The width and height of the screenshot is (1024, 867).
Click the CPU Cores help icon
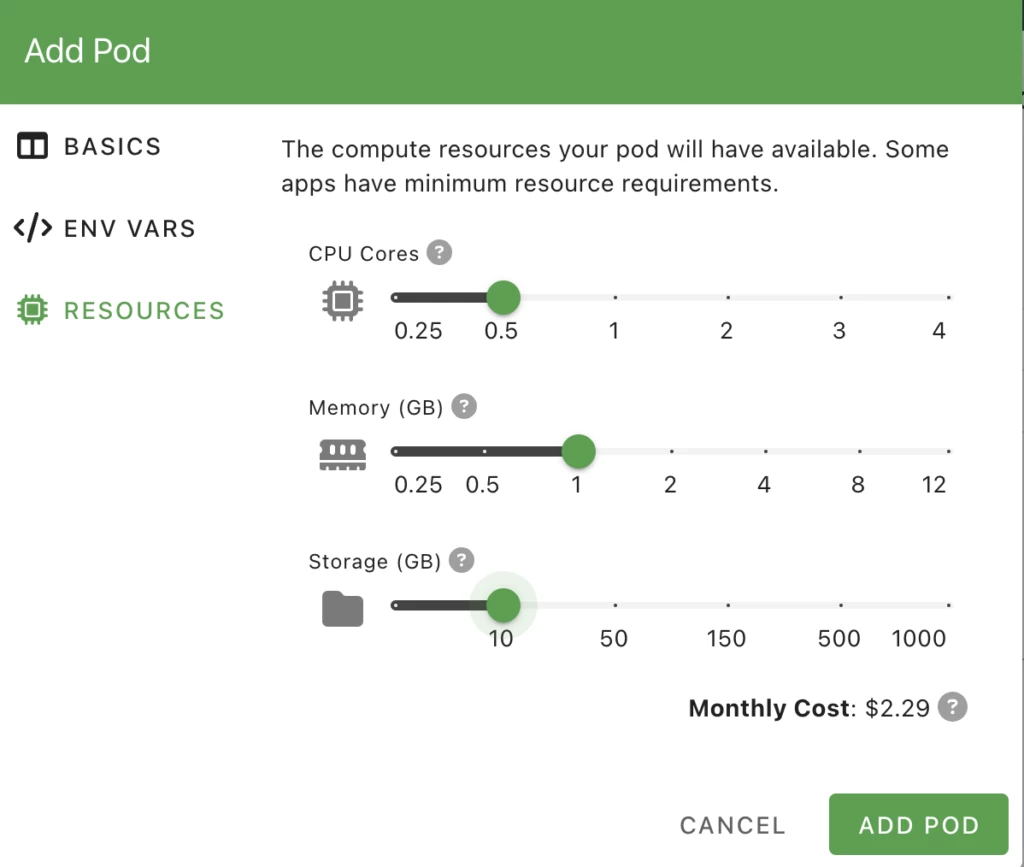(439, 253)
